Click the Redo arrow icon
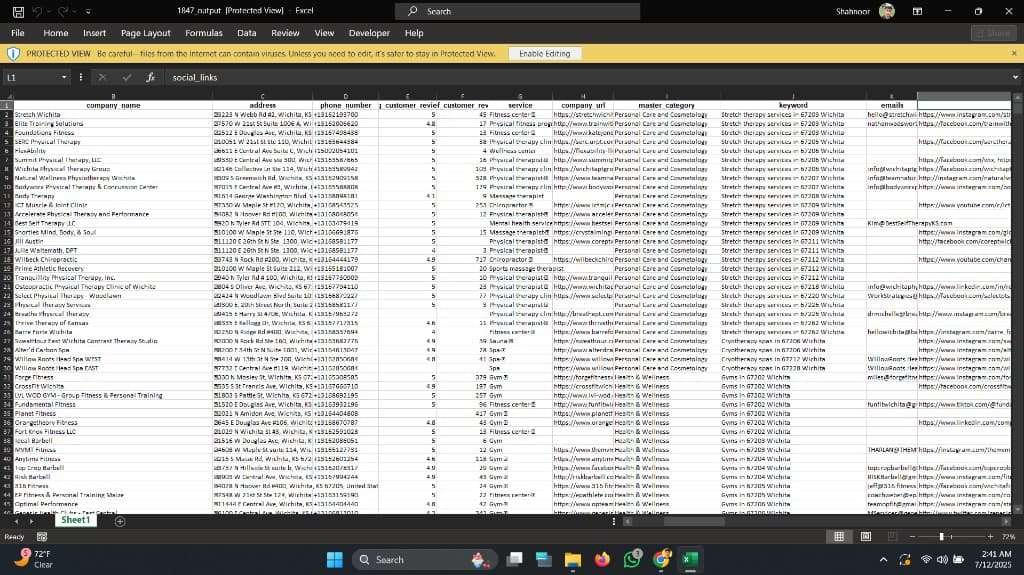The image size is (1024, 575). click(63, 11)
